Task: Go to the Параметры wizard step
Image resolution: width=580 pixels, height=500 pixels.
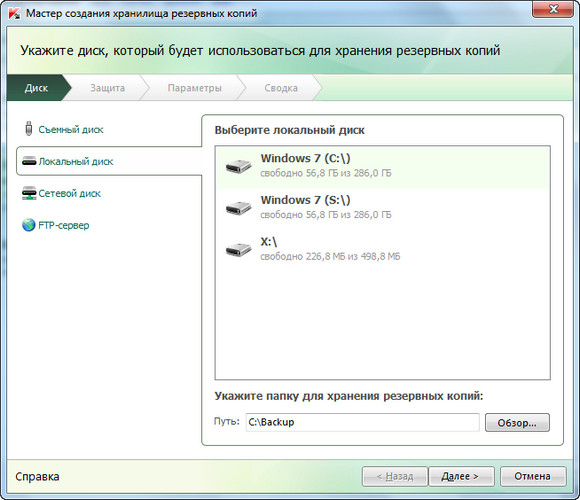Action: pyautogui.click(x=195, y=88)
